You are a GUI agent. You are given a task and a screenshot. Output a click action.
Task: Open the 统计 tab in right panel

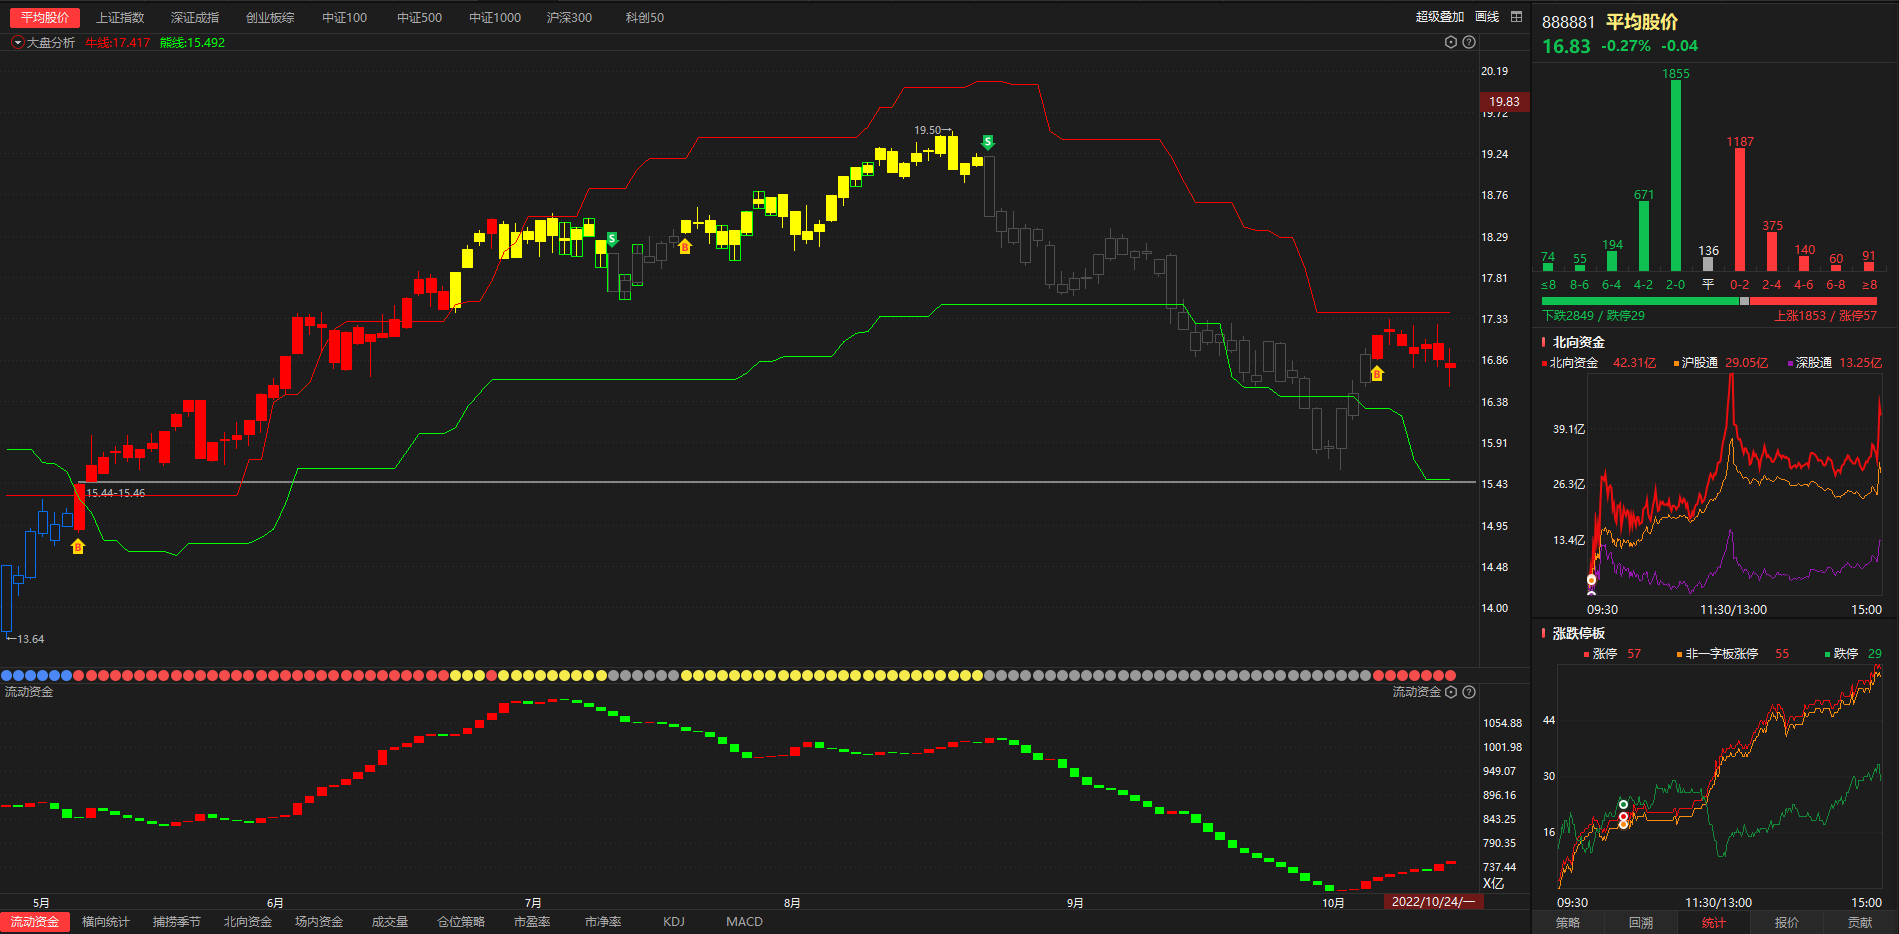point(1714,923)
